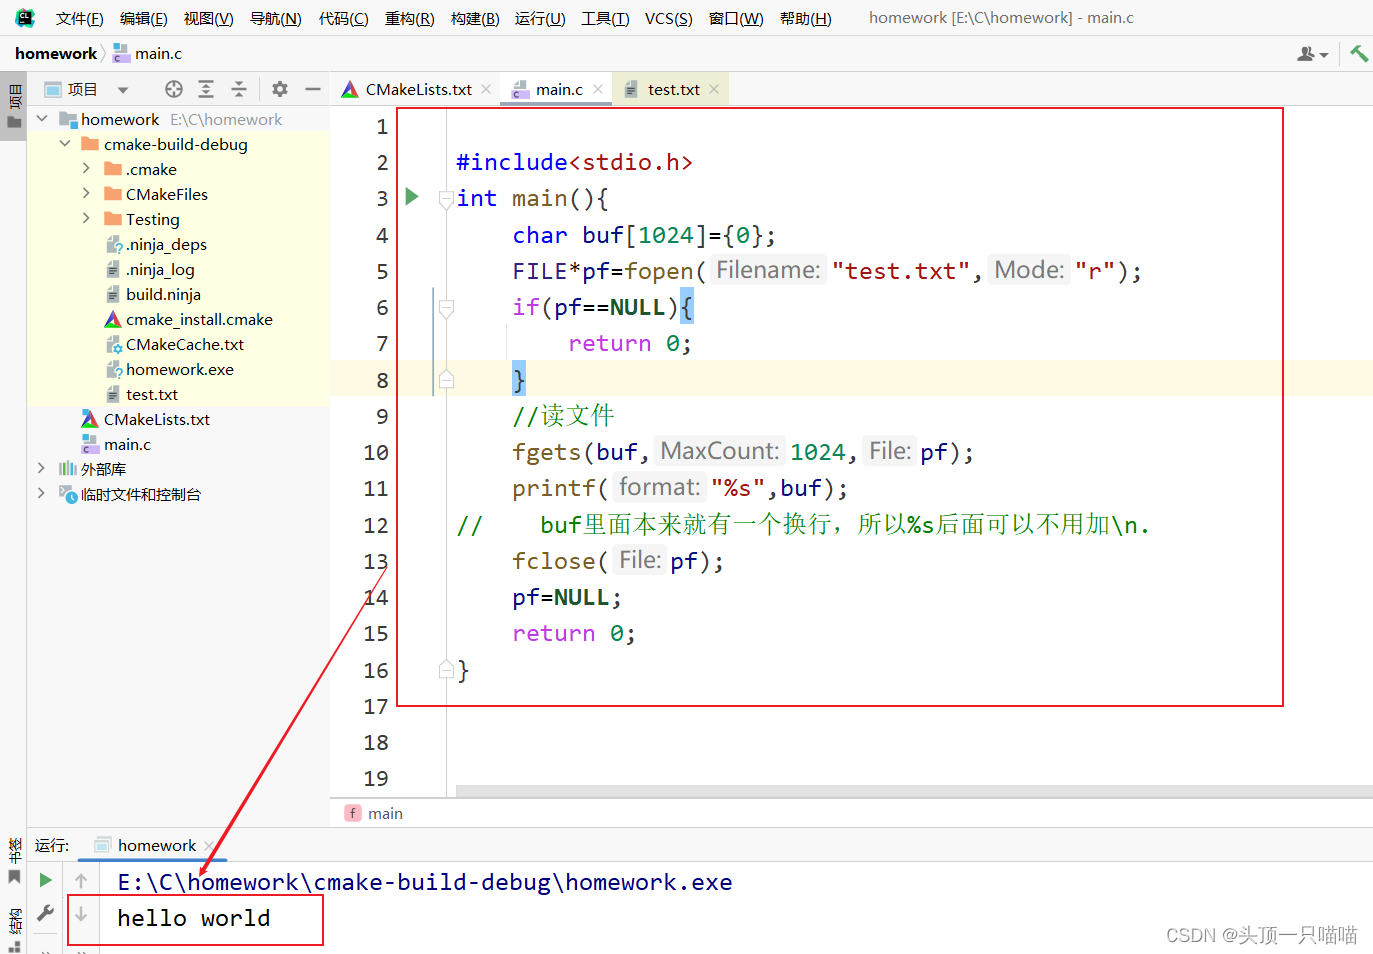Open the project side tool tab
This screenshot has height=954, width=1373.
[x=14, y=107]
